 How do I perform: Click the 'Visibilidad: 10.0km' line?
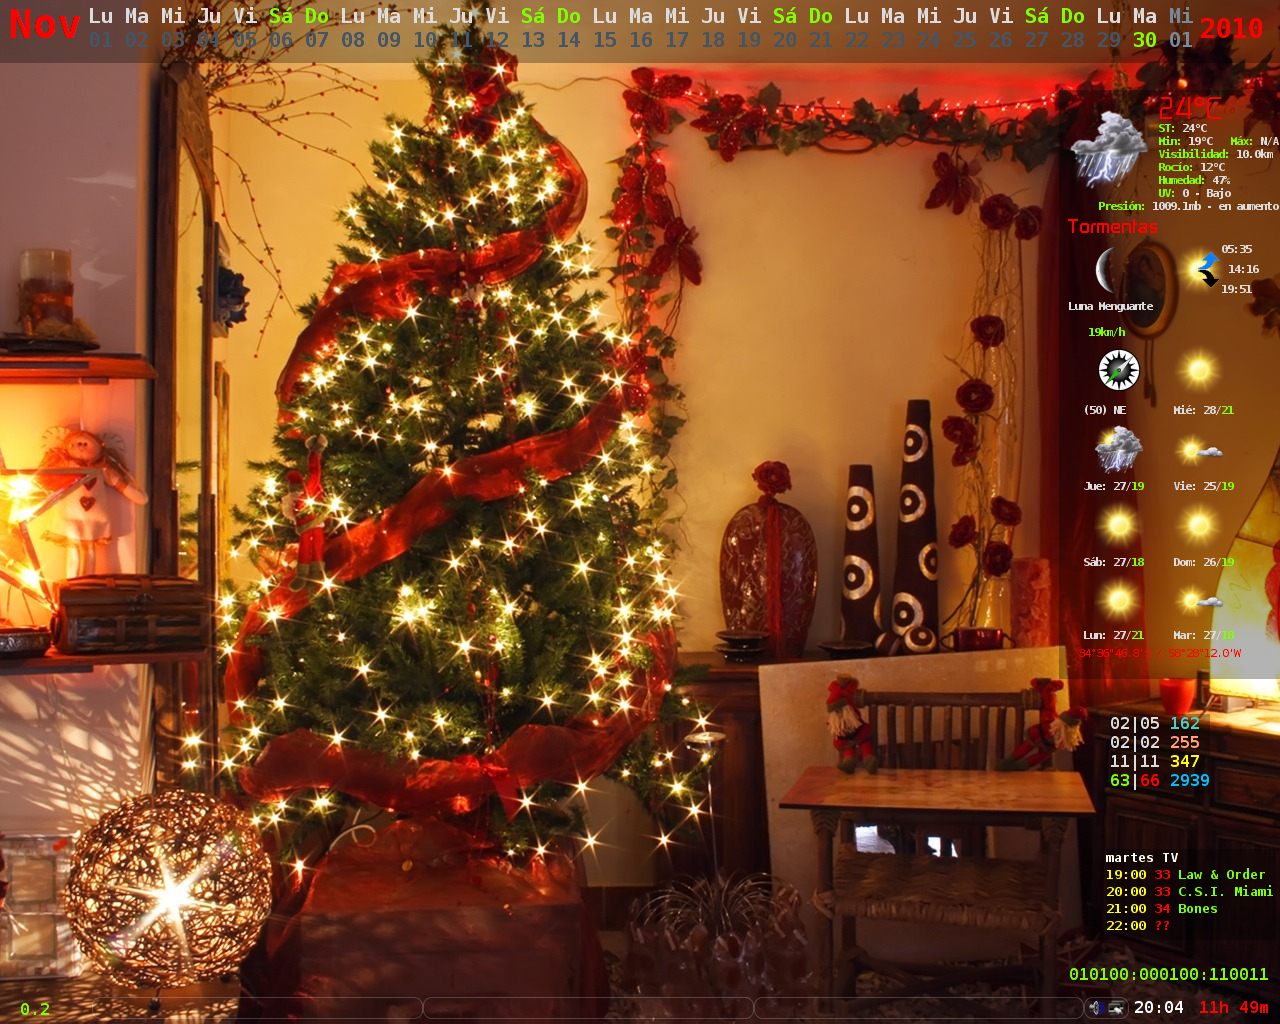(x=1216, y=154)
